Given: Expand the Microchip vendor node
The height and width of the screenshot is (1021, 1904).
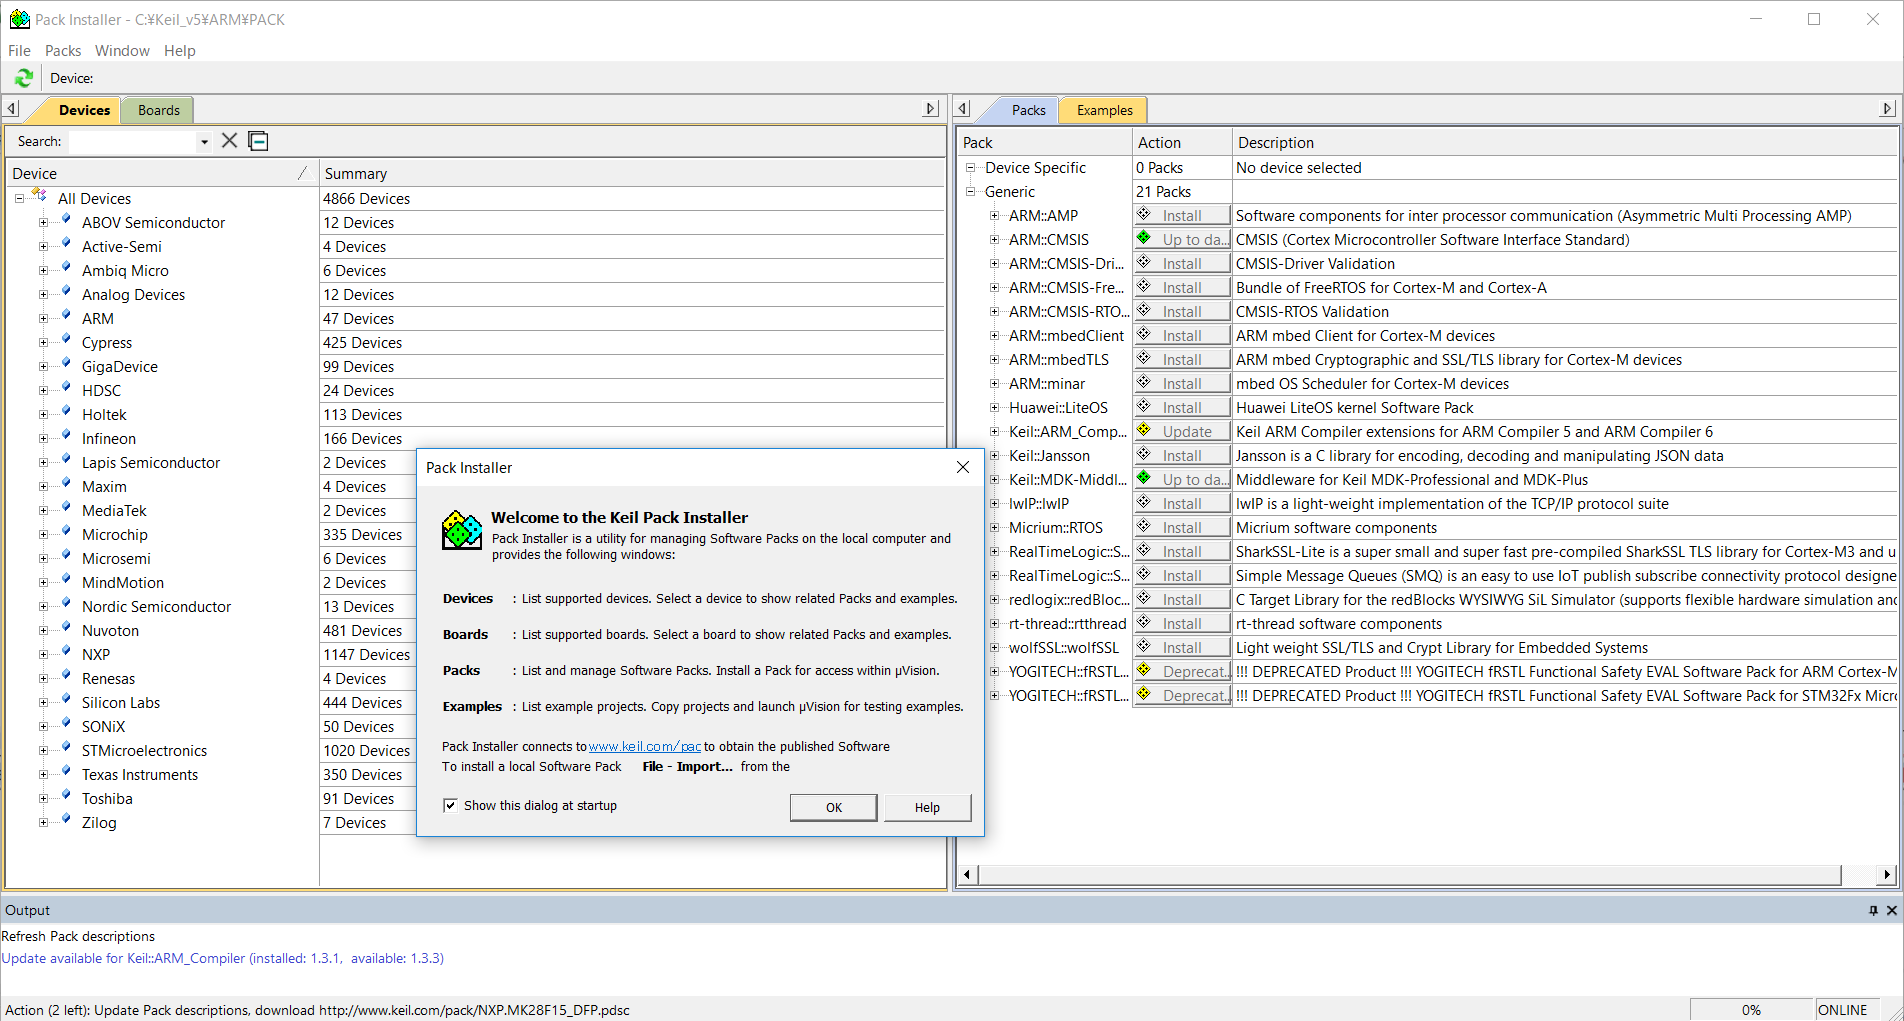Looking at the screenshot, I should point(43,535).
